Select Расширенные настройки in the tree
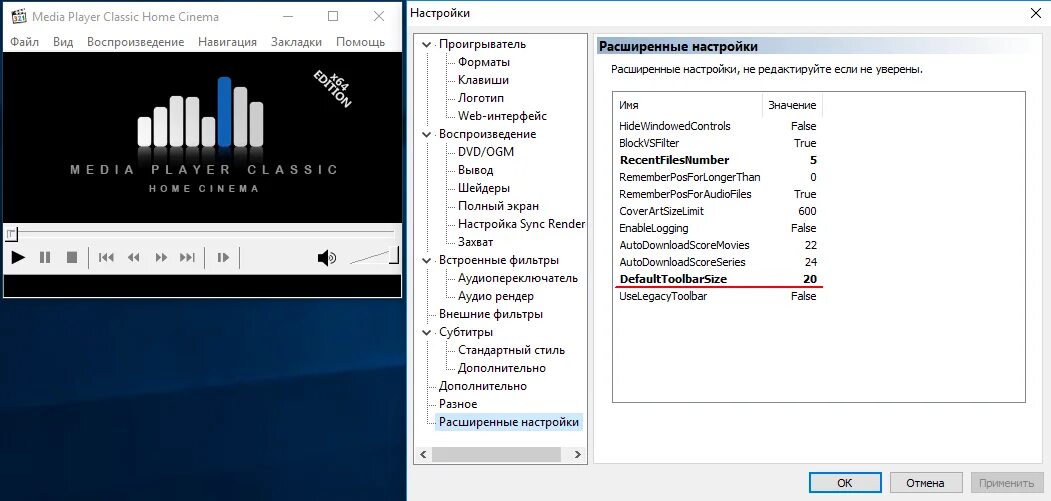This screenshot has height=501, width=1051. [509, 423]
